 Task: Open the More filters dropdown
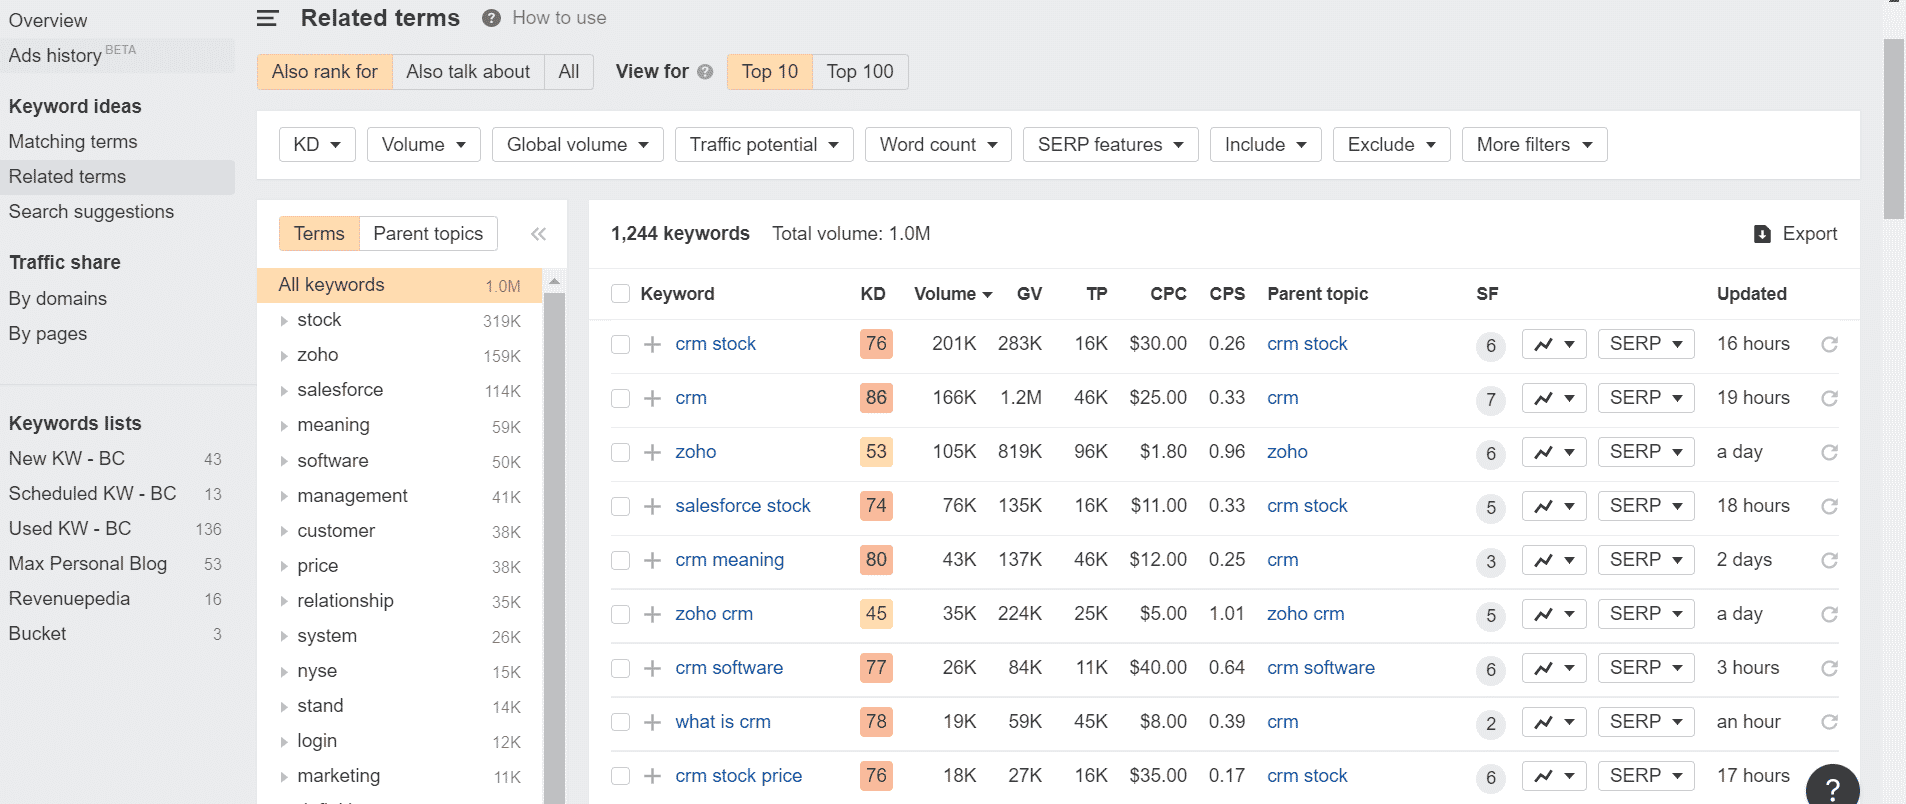(1535, 145)
